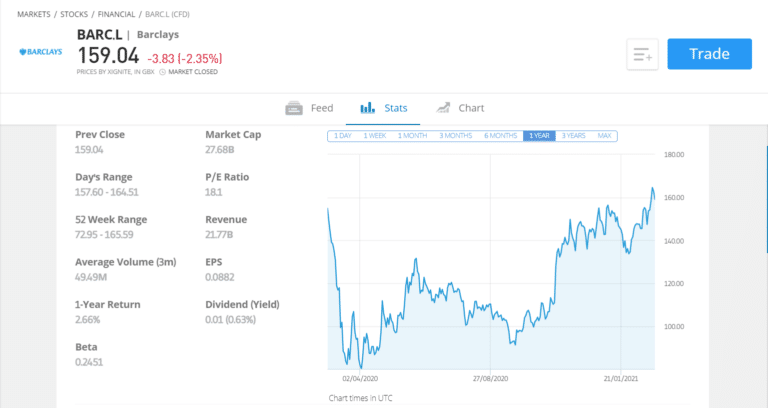Select the 1 YEAR chart range
Viewport: 768px width, 408px height.
coord(539,136)
